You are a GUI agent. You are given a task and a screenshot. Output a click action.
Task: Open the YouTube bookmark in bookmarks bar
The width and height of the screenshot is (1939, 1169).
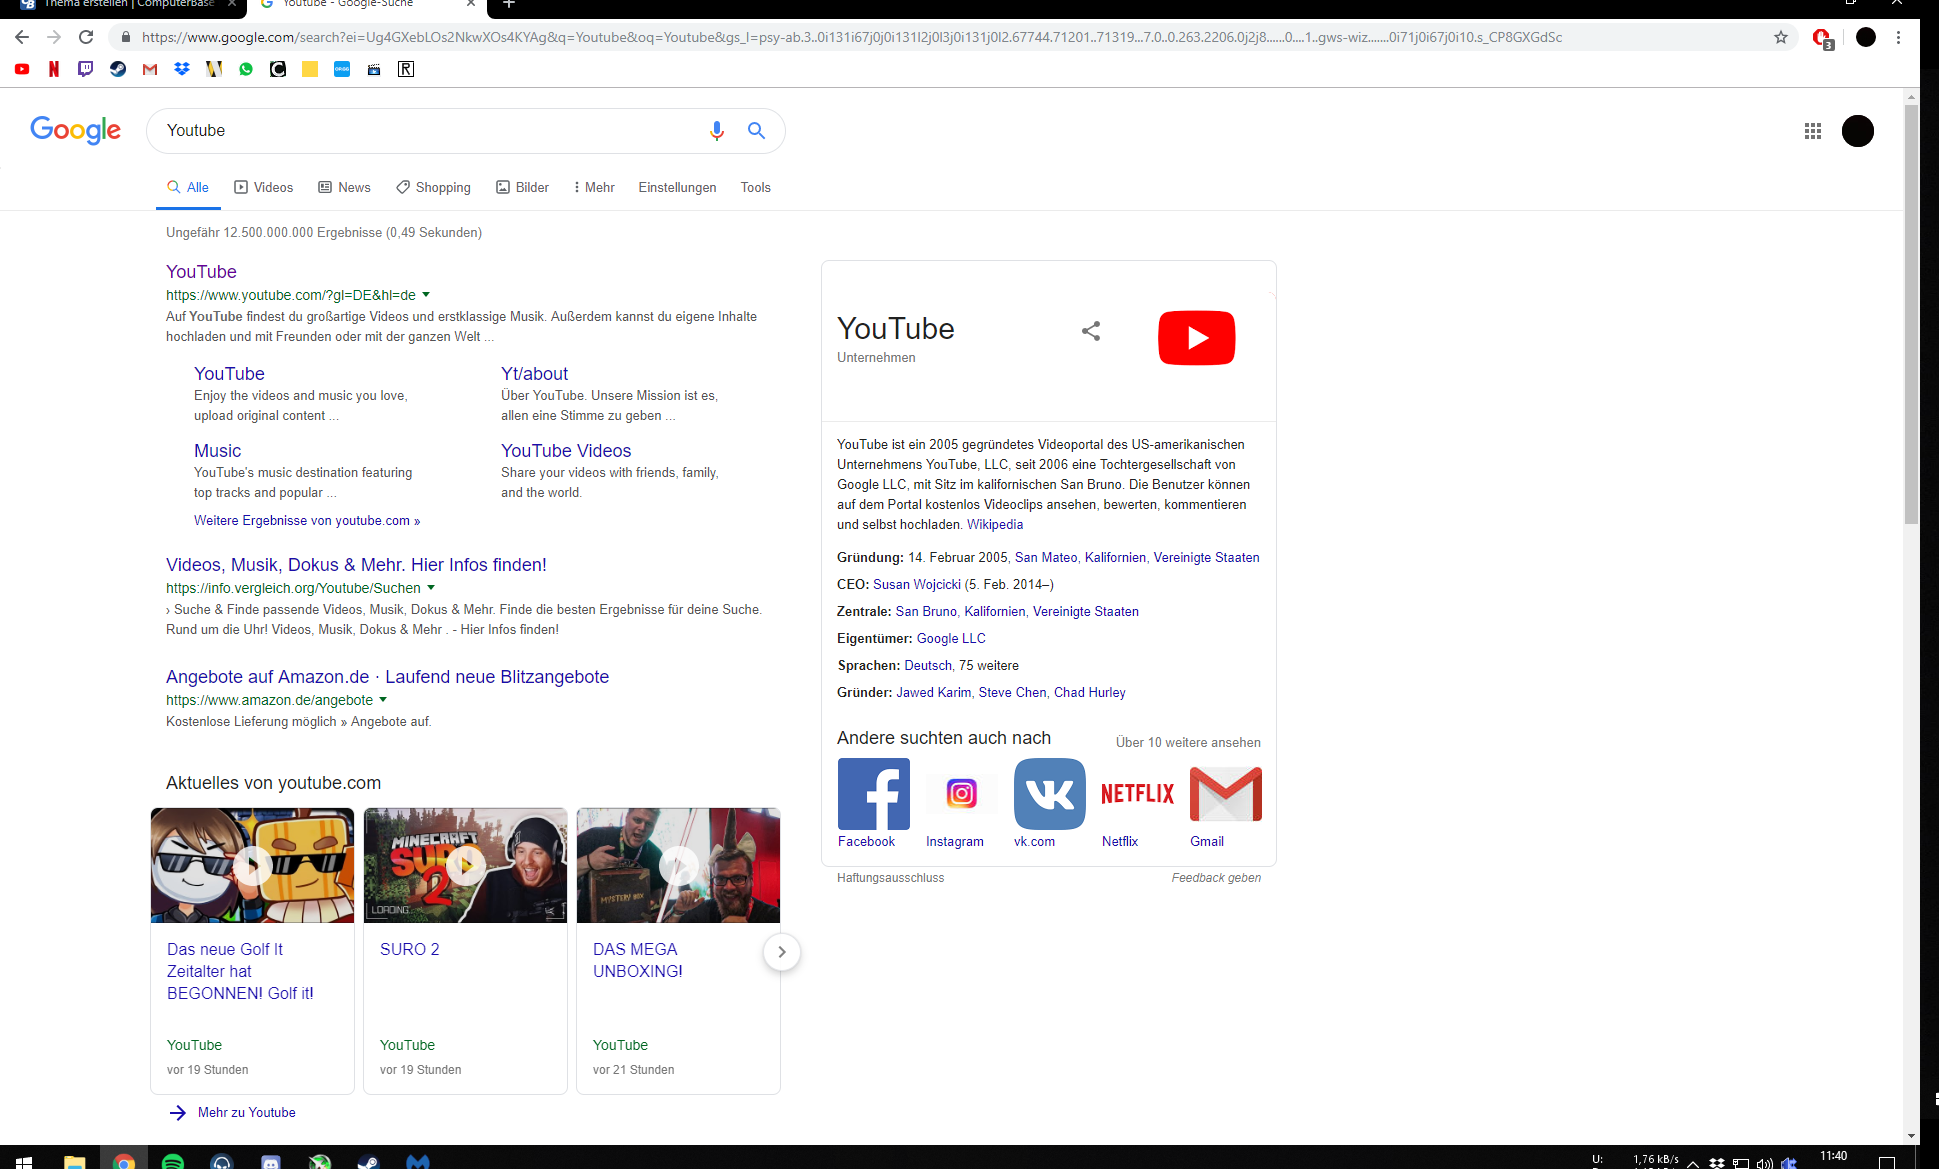click(22, 69)
